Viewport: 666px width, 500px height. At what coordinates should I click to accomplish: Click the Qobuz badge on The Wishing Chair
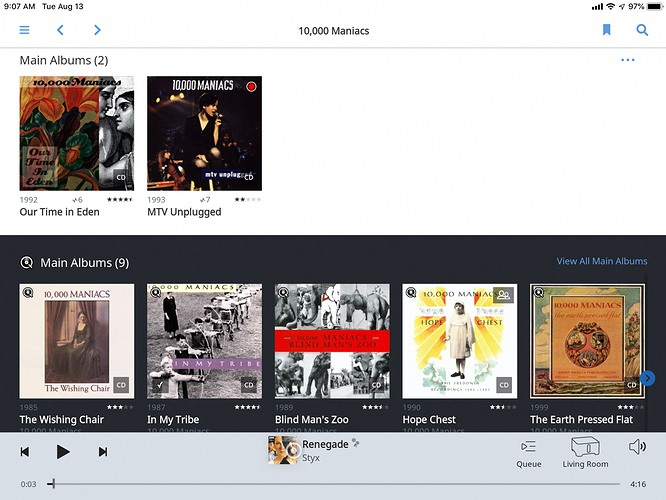coord(28,293)
